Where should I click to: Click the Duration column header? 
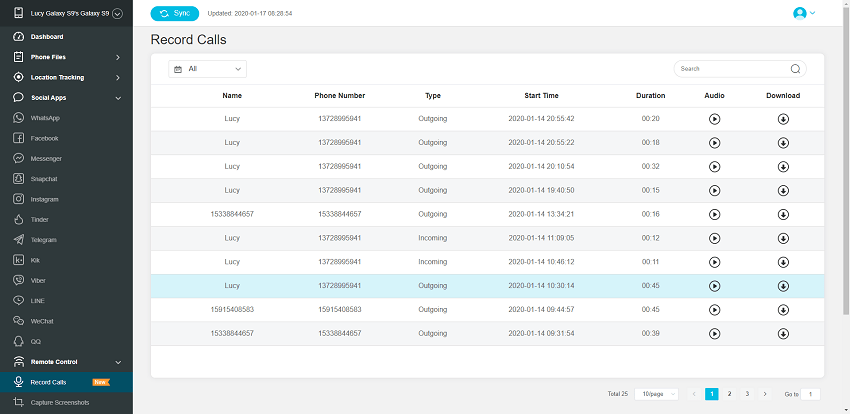[x=651, y=95]
